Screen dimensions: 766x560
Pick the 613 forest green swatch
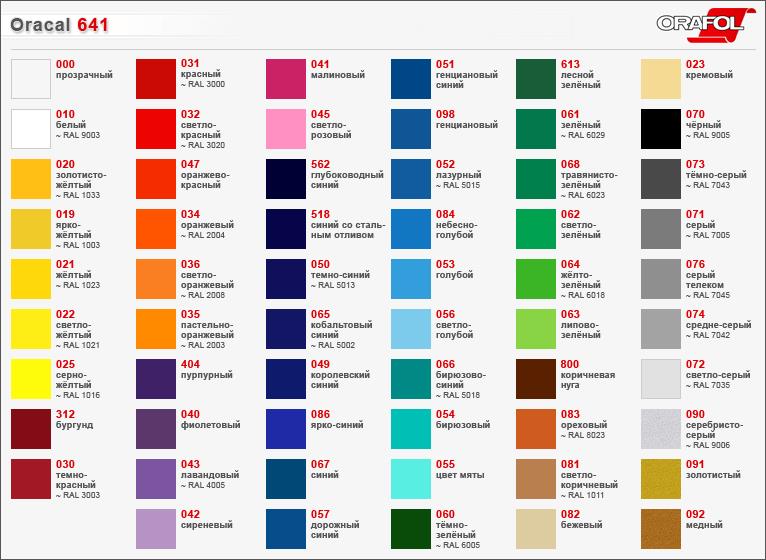[x=535, y=79]
